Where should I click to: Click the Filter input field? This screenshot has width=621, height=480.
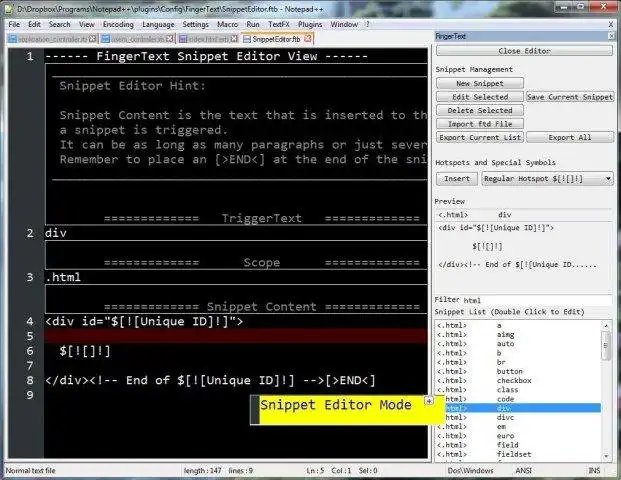(x=537, y=300)
